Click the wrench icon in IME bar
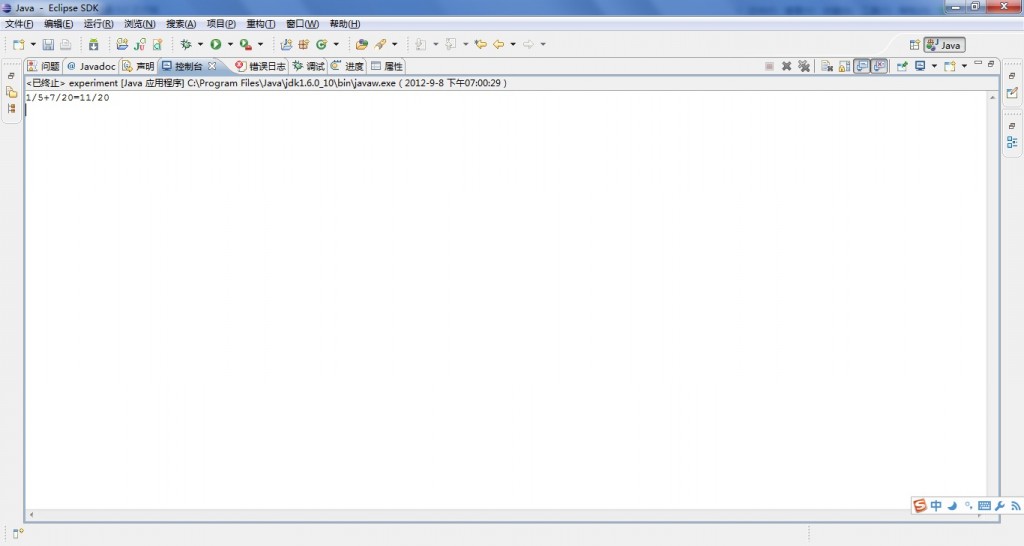The height and width of the screenshot is (546, 1024). pos(1000,506)
